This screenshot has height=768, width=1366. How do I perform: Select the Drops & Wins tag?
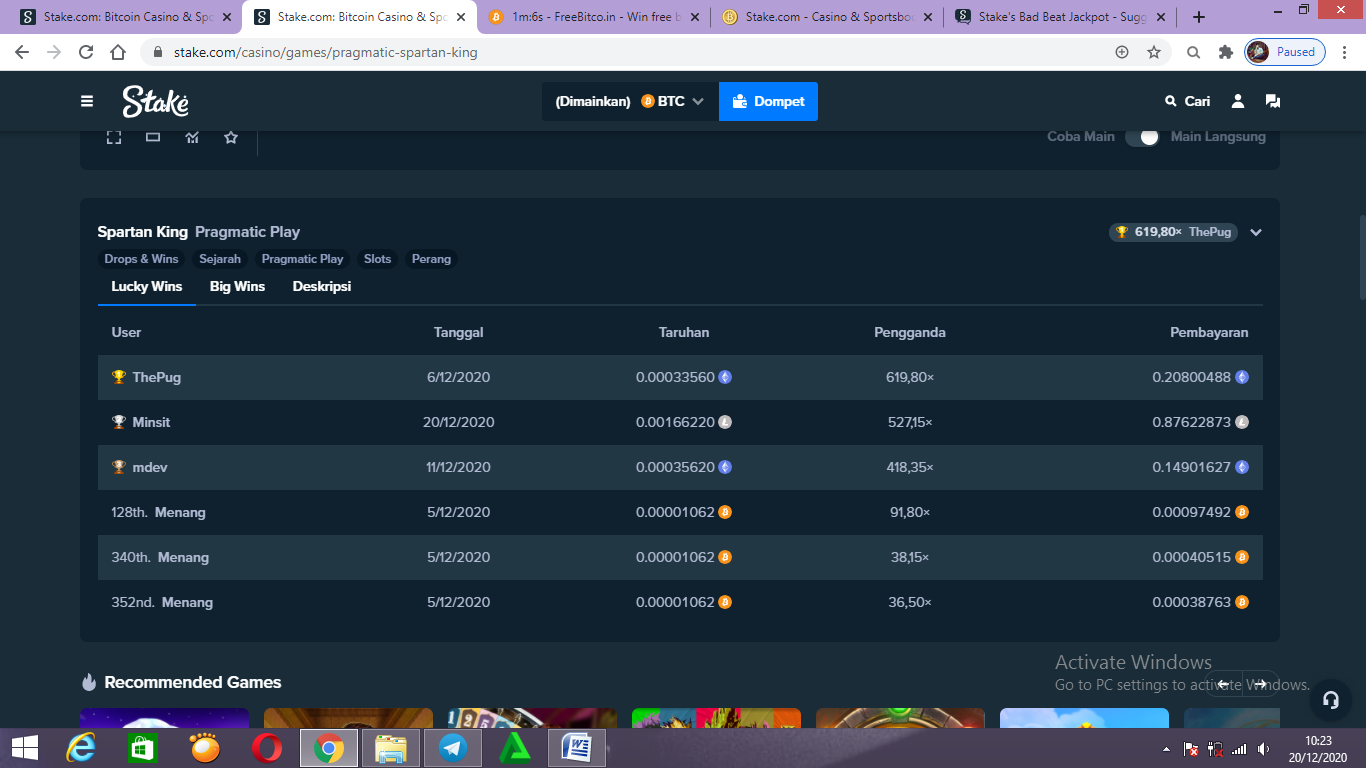point(141,259)
